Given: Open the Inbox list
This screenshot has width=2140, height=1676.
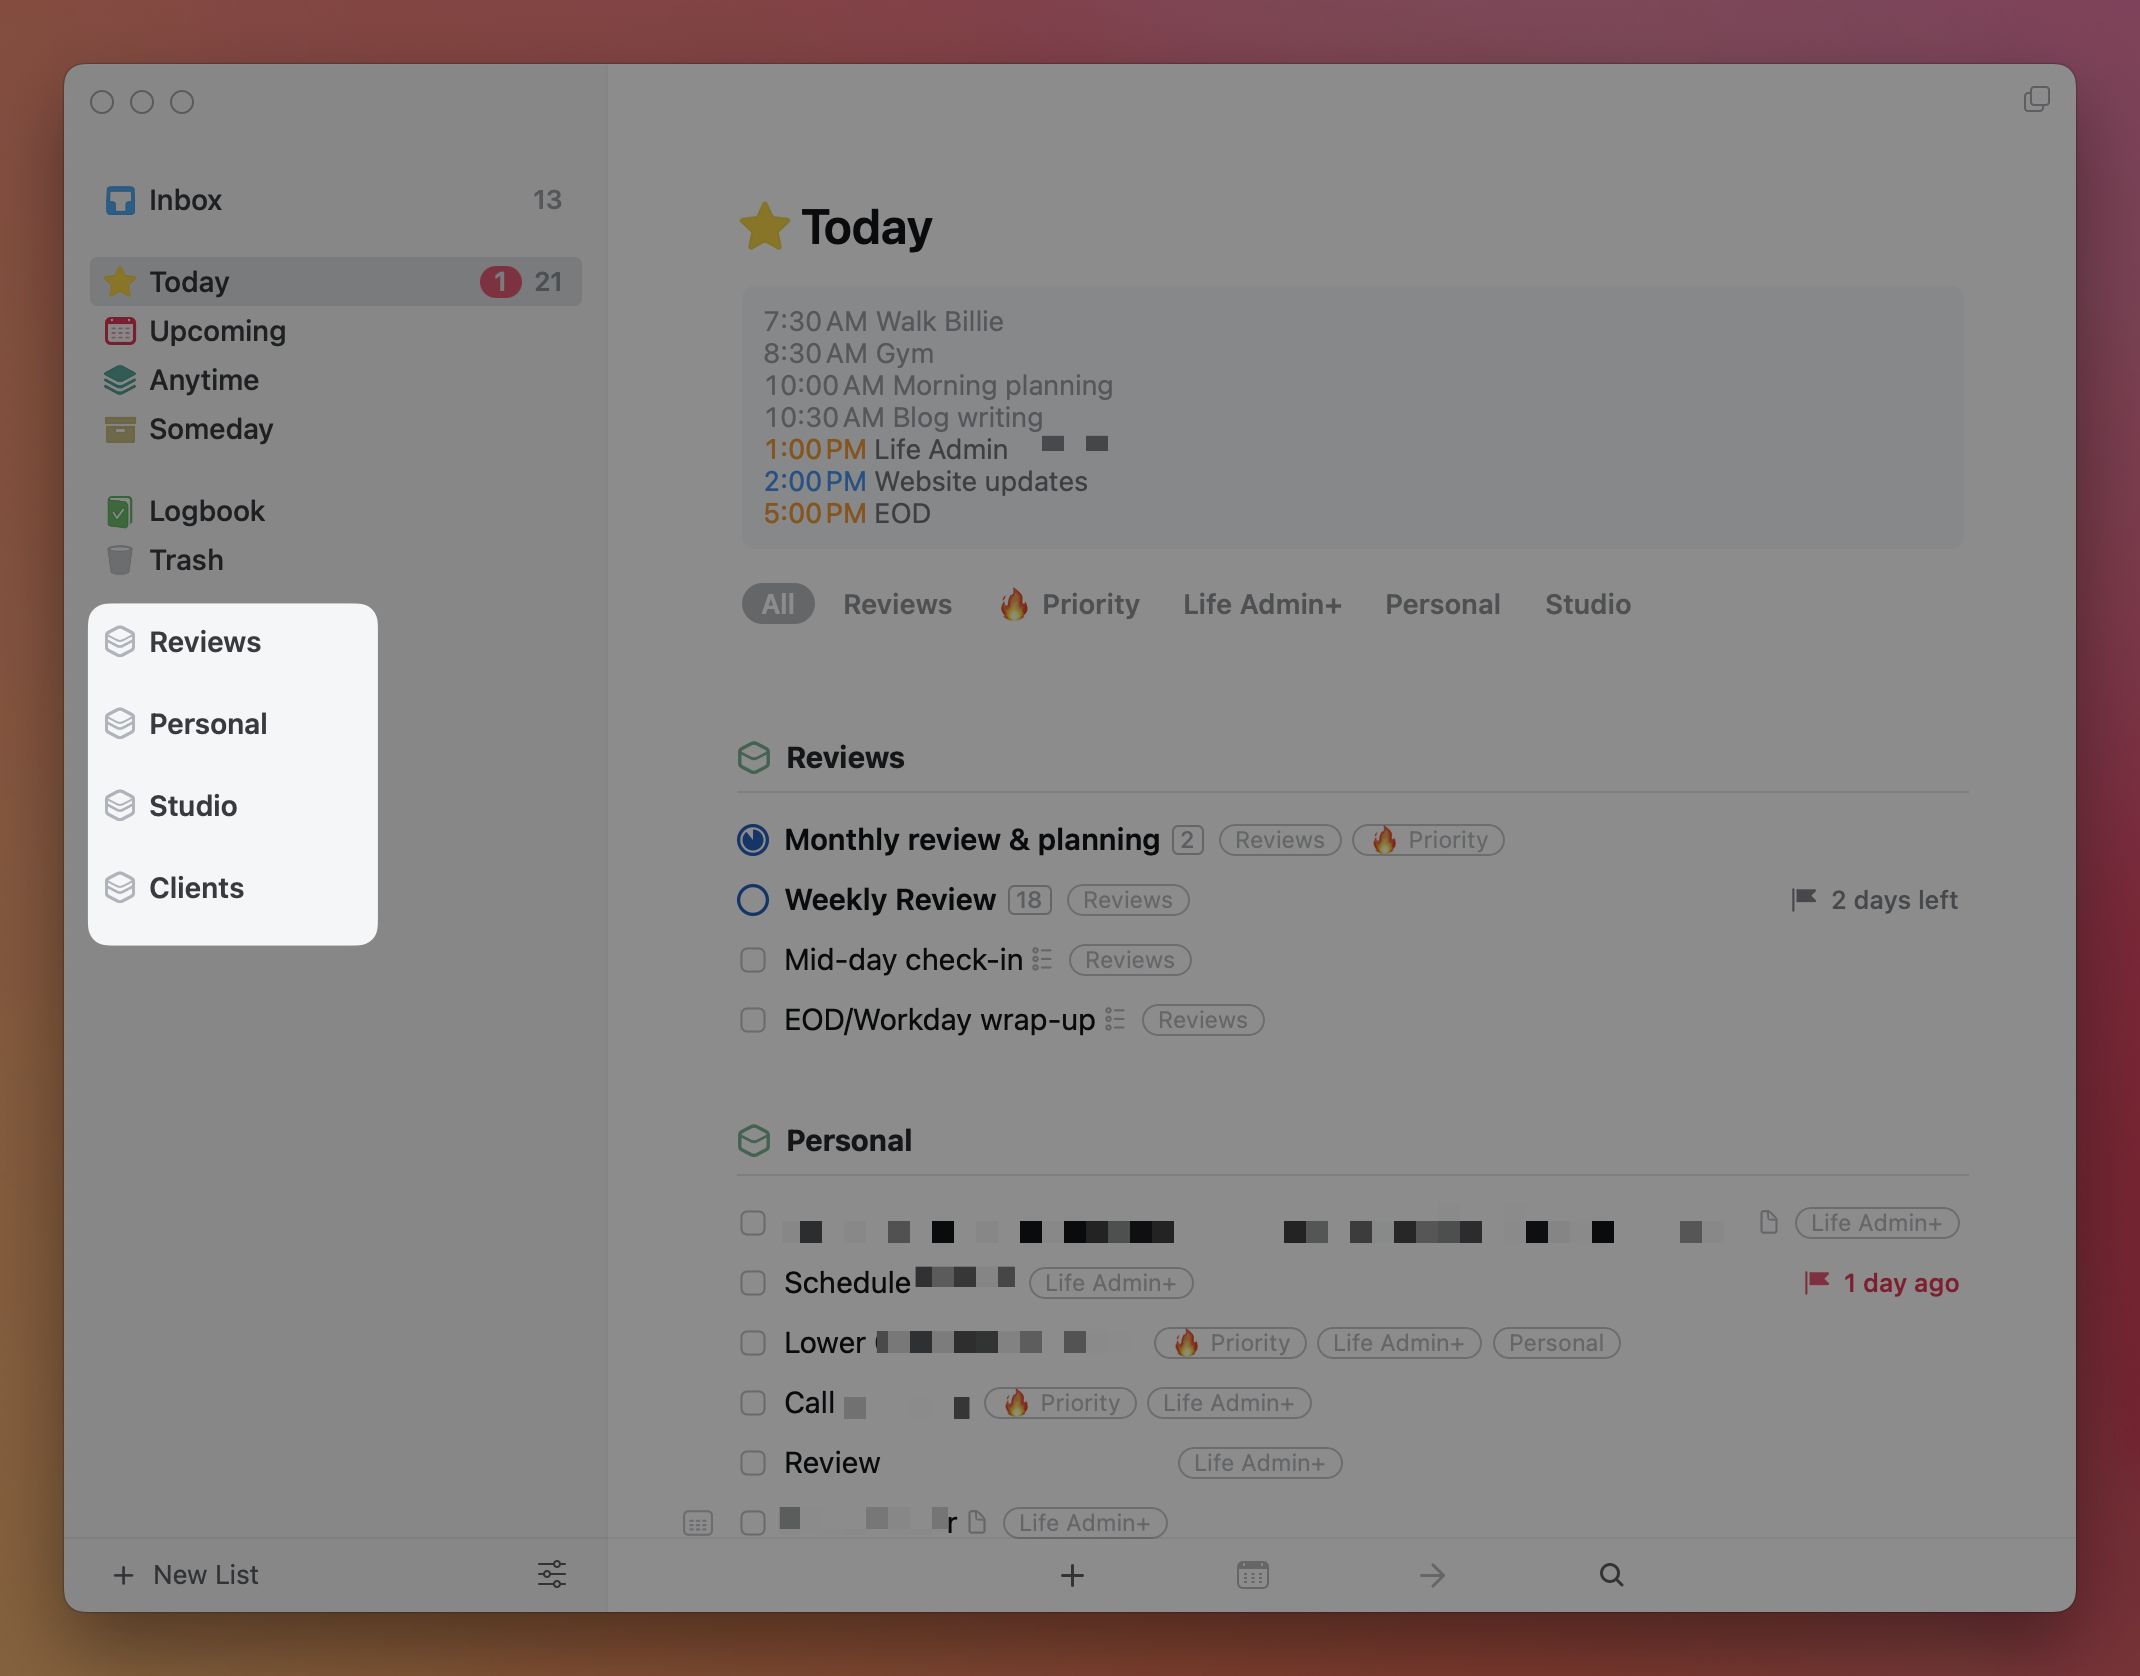Looking at the screenshot, I should pyautogui.click(x=185, y=200).
